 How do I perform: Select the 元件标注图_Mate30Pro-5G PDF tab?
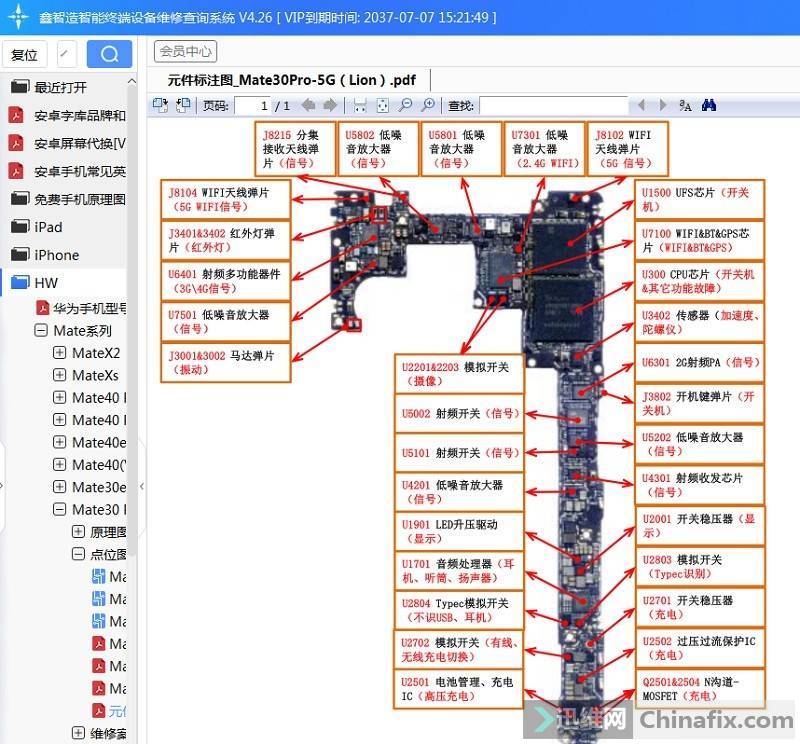click(x=292, y=80)
